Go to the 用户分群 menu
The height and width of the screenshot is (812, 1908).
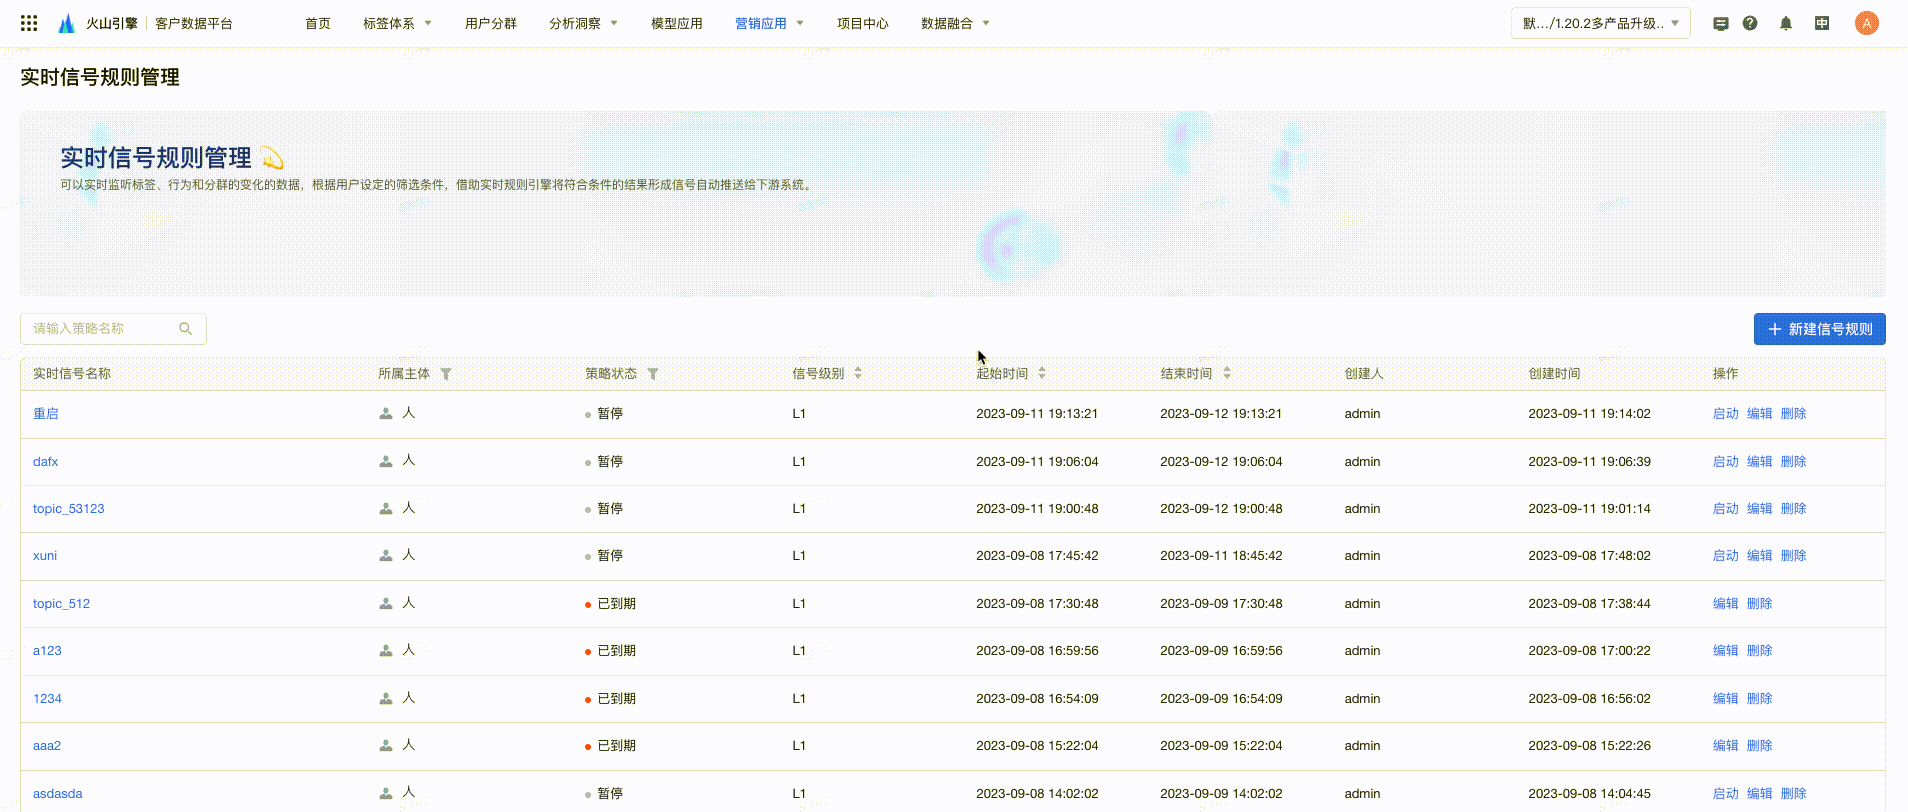(490, 23)
